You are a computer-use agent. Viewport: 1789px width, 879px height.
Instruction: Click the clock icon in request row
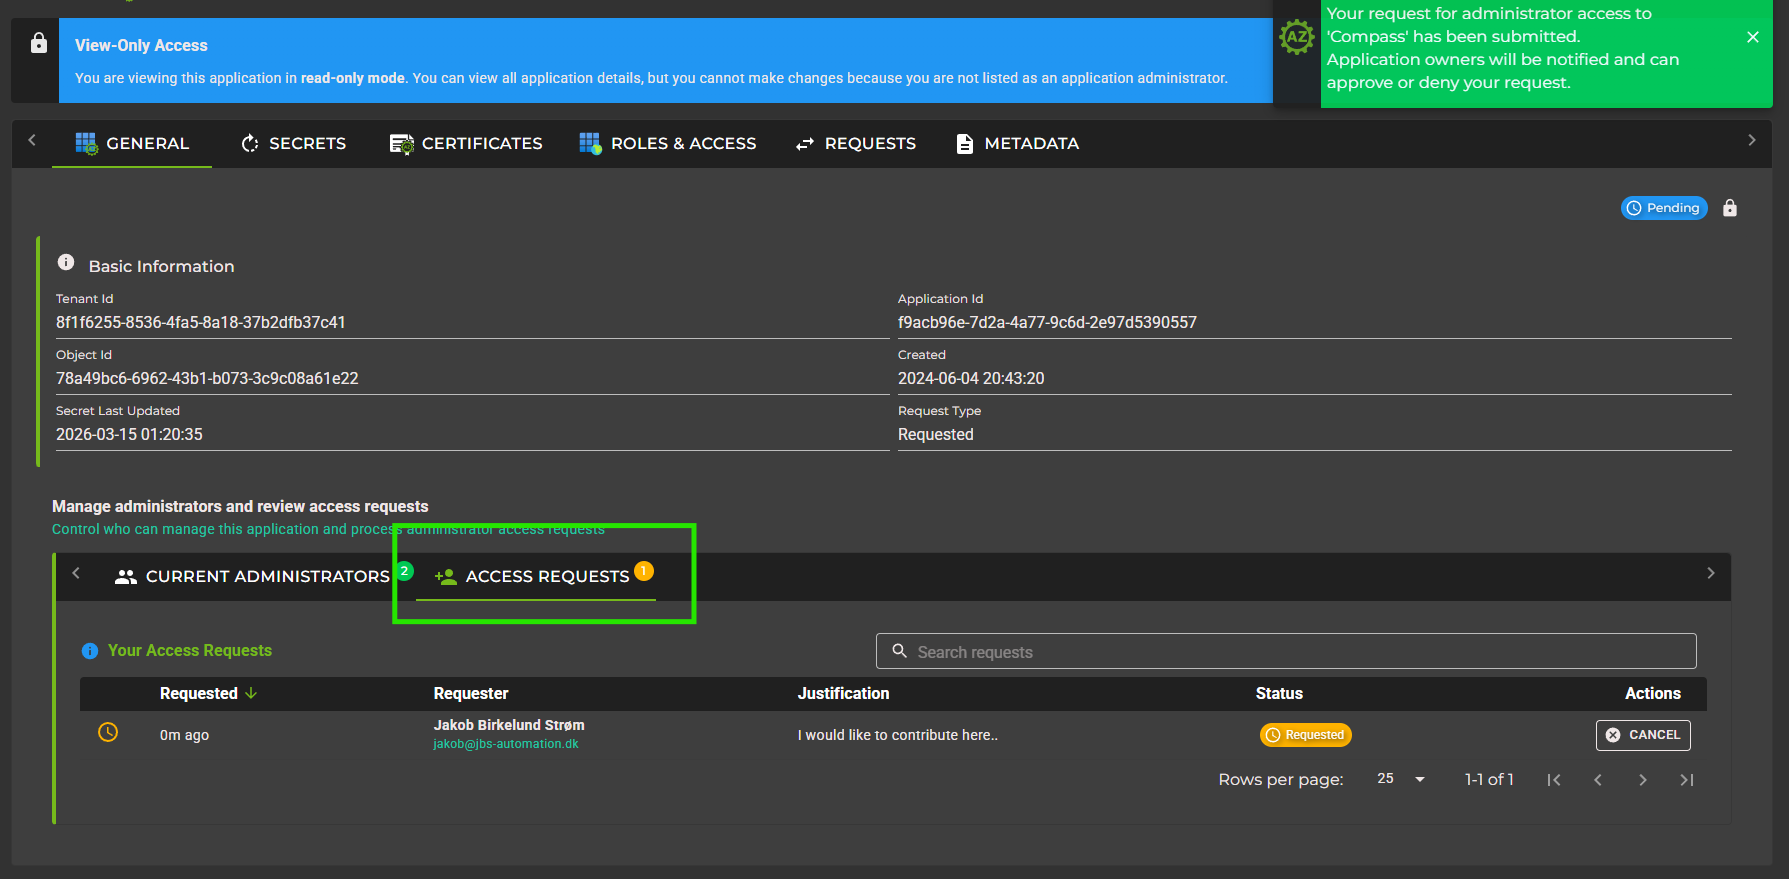coord(108,732)
